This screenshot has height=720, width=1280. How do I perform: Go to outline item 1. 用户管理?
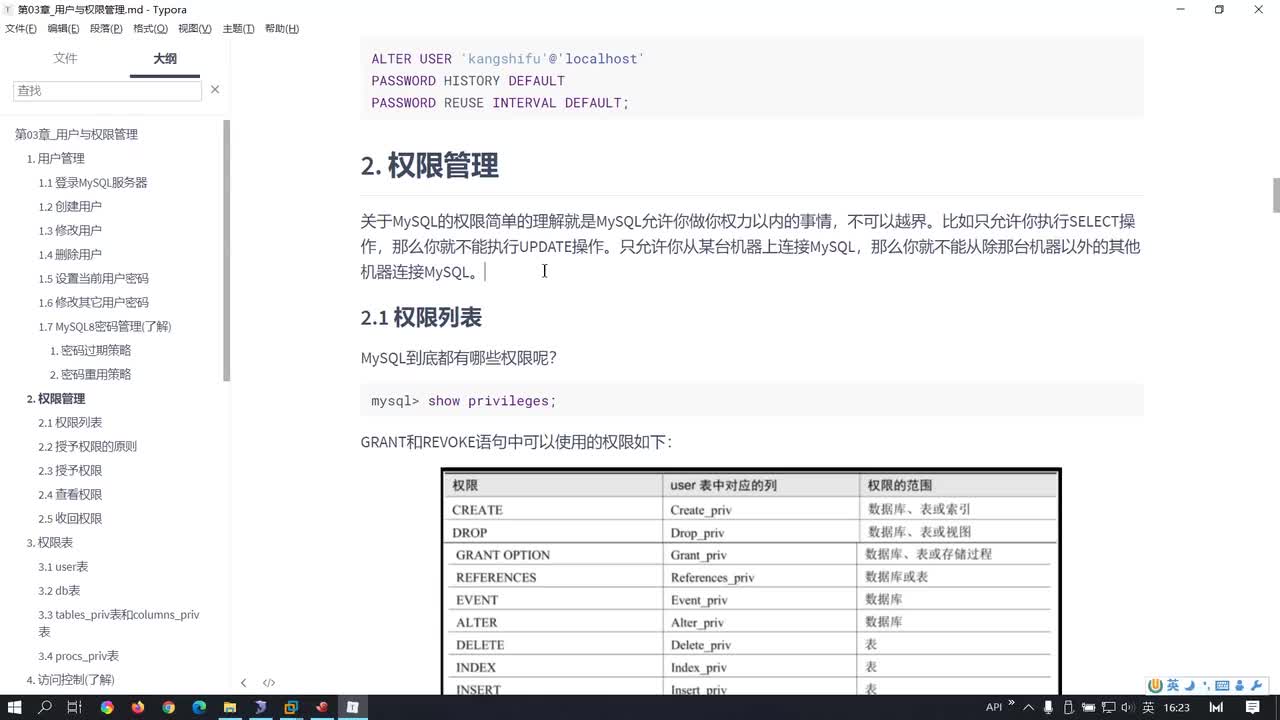point(55,158)
